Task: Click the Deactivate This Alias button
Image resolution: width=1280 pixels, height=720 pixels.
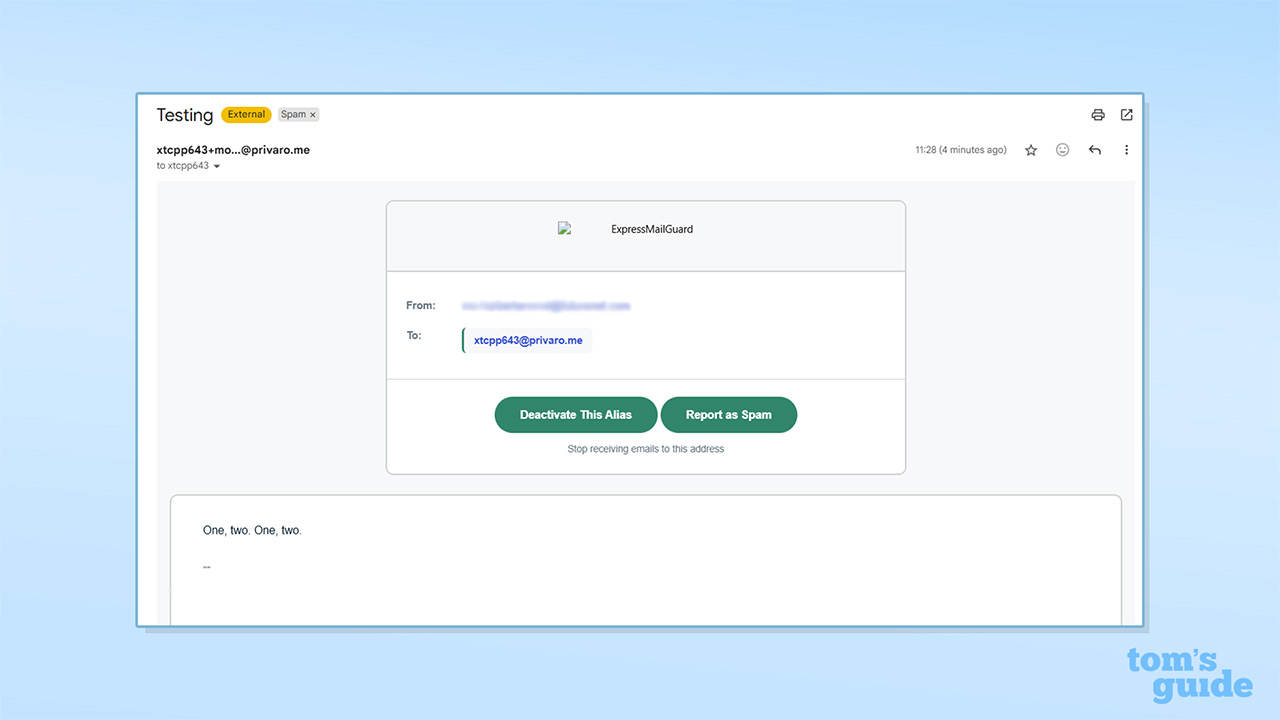Action: click(576, 414)
